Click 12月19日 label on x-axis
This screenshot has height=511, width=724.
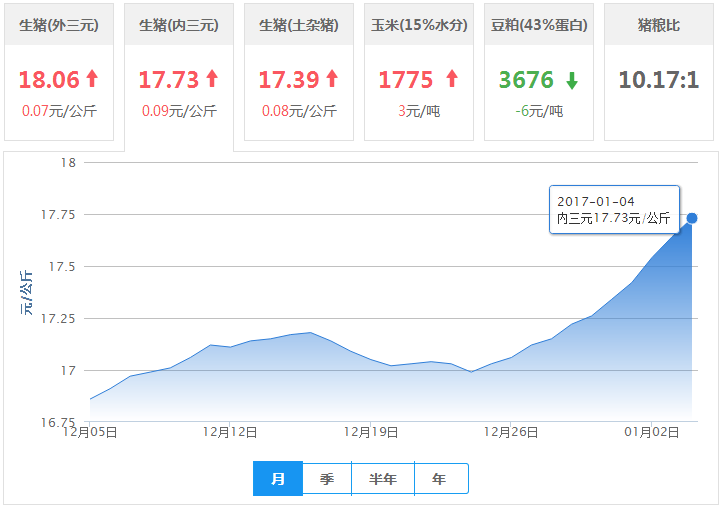[x=371, y=432]
